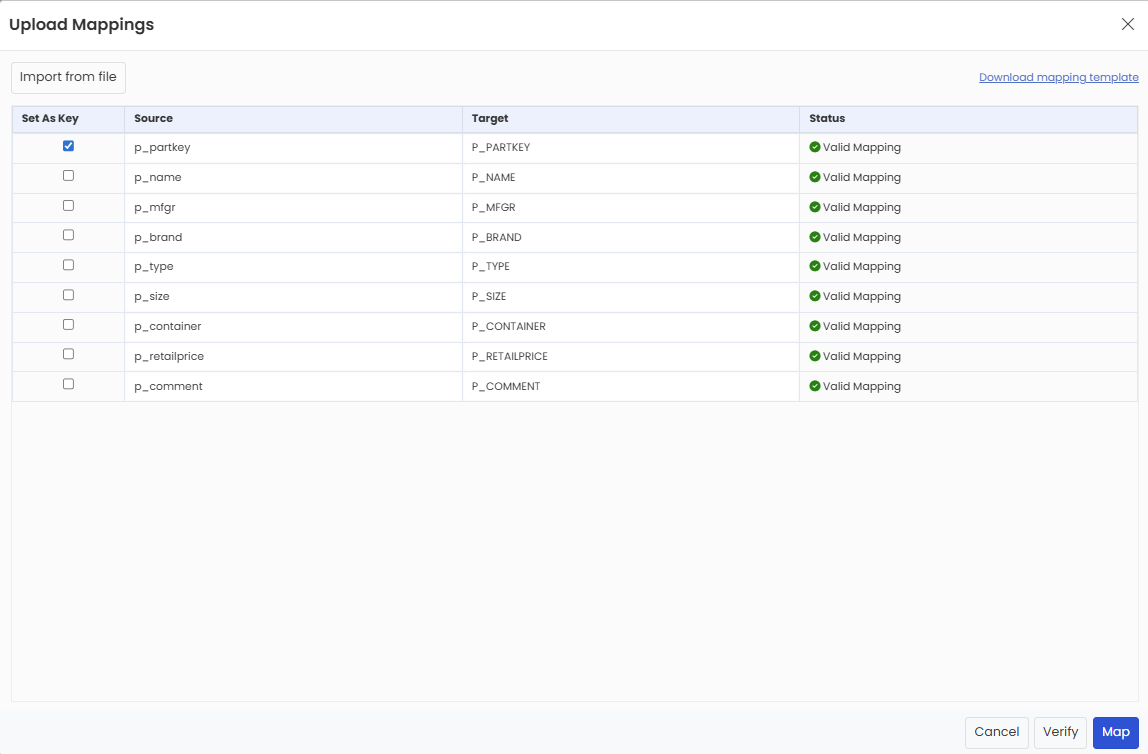Click Valid Mapping text in p_partkey row
The image size is (1148, 754).
click(862, 148)
